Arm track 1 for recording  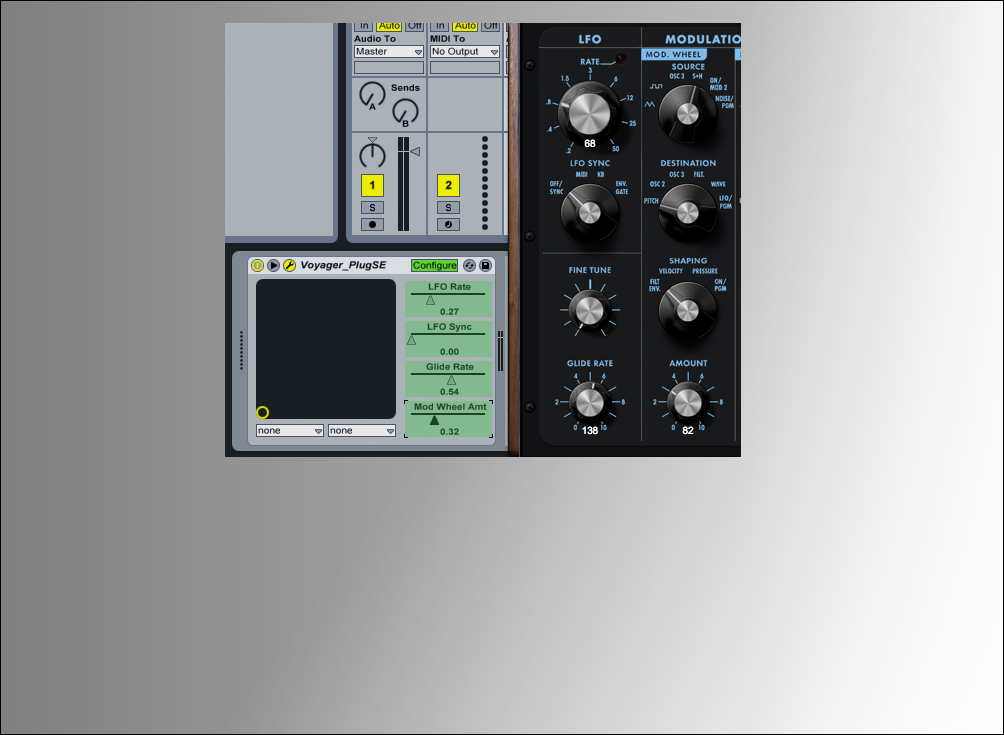pyautogui.click(x=372, y=224)
